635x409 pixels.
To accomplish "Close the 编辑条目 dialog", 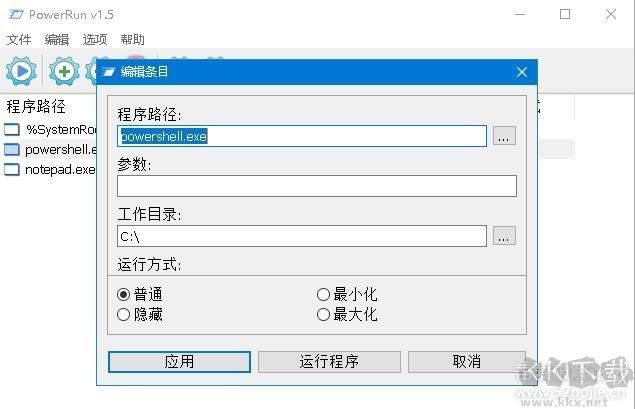I will 521,72.
